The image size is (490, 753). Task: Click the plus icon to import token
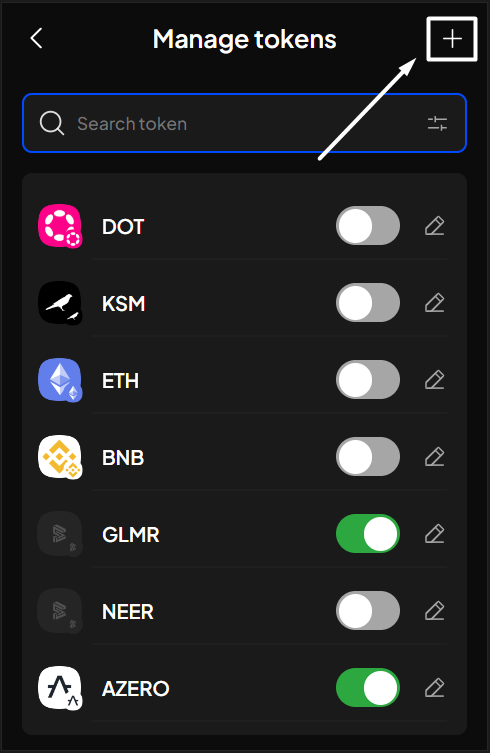coord(452,39)
